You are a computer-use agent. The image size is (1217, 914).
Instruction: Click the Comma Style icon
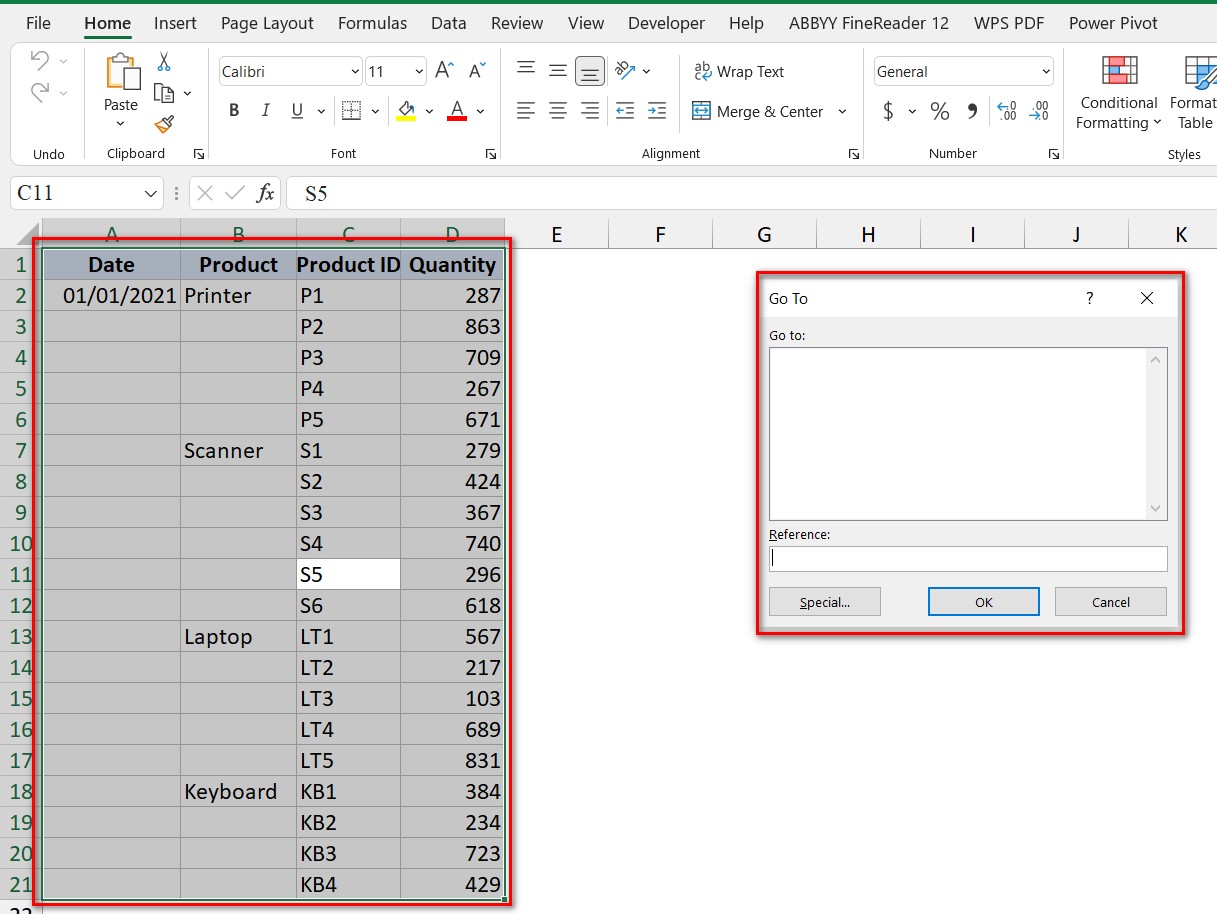[971, 112]
